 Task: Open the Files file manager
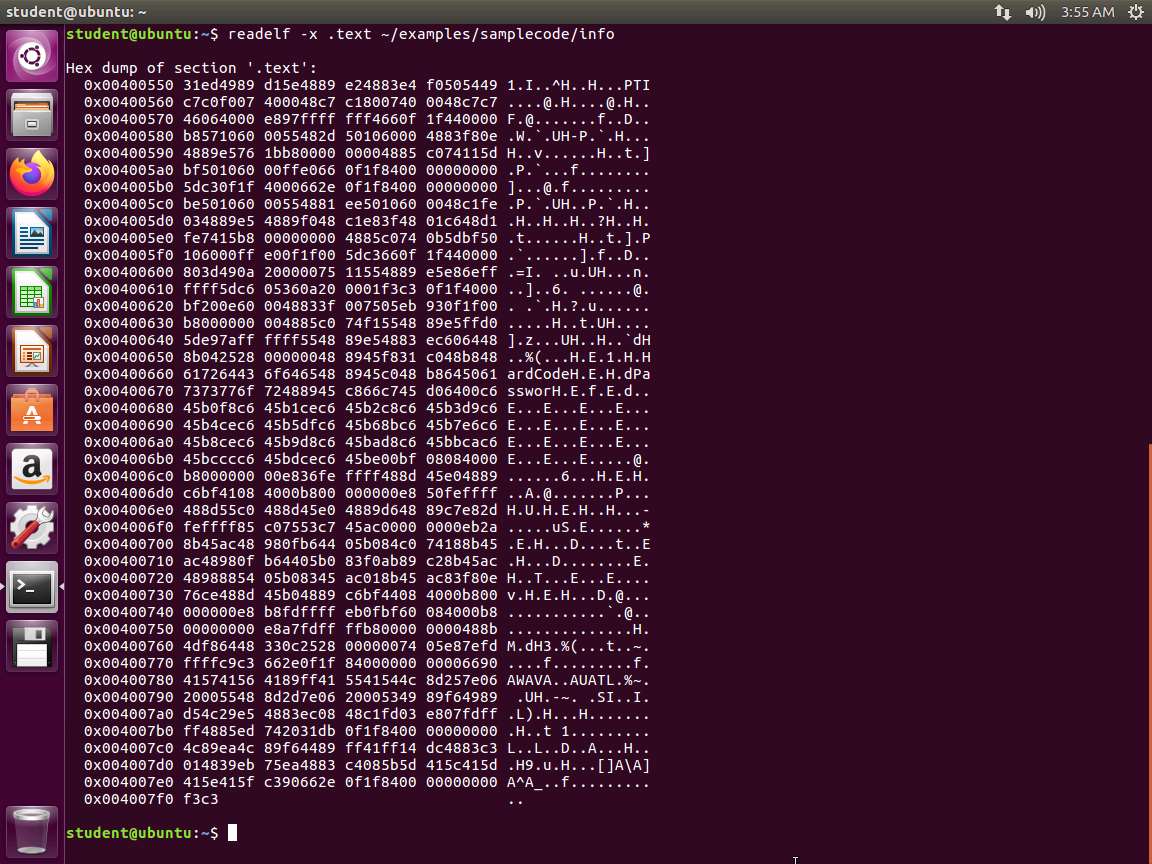[x=32, y=115]
